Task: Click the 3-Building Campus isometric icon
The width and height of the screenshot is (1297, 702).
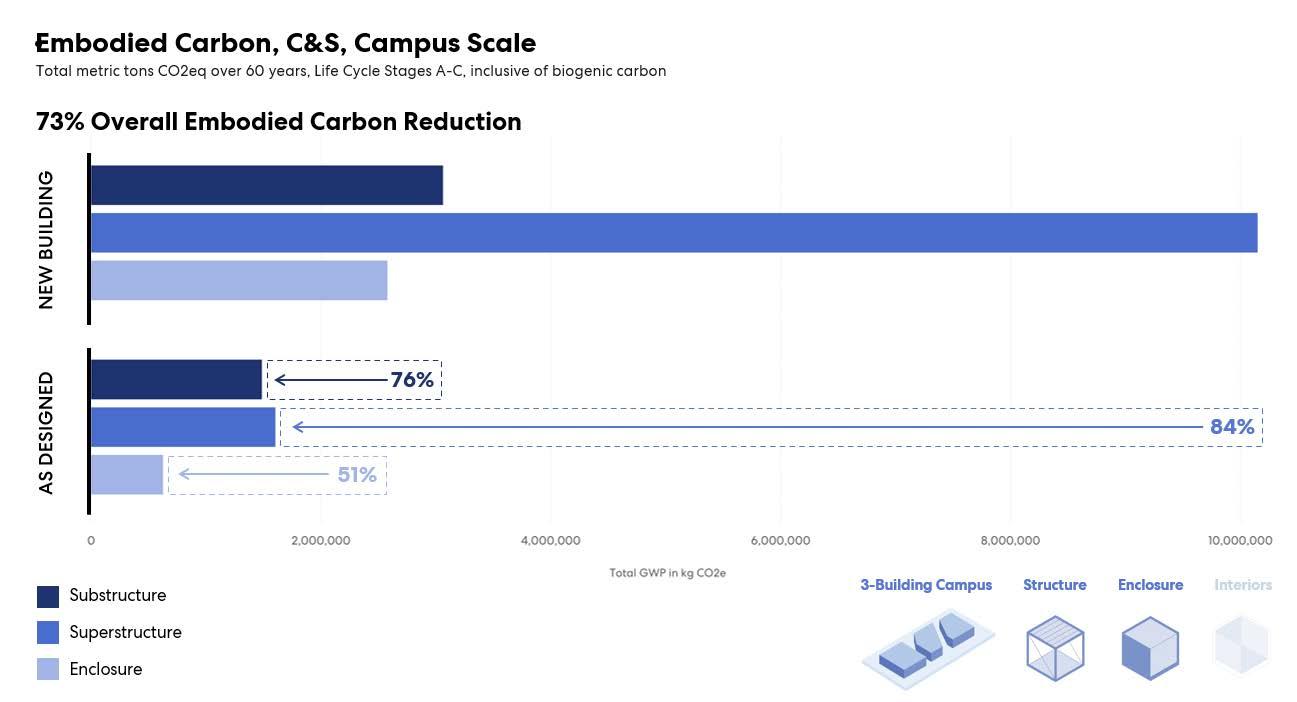Action: click(927, 646)
